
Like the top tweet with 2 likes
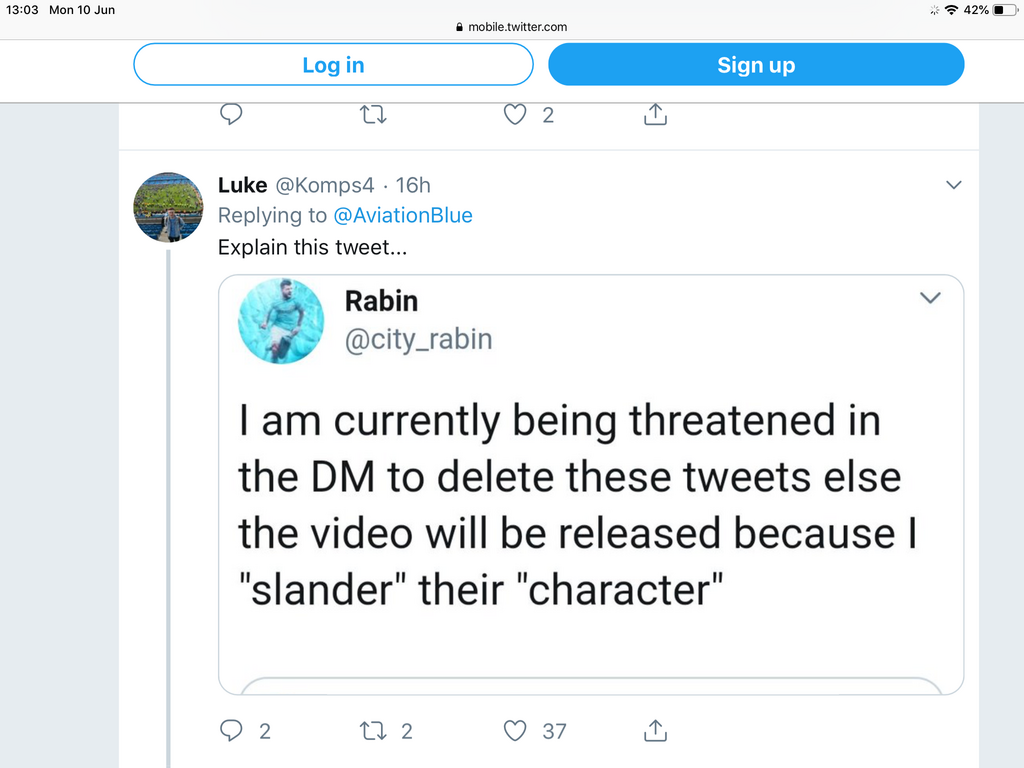[515, 115]
